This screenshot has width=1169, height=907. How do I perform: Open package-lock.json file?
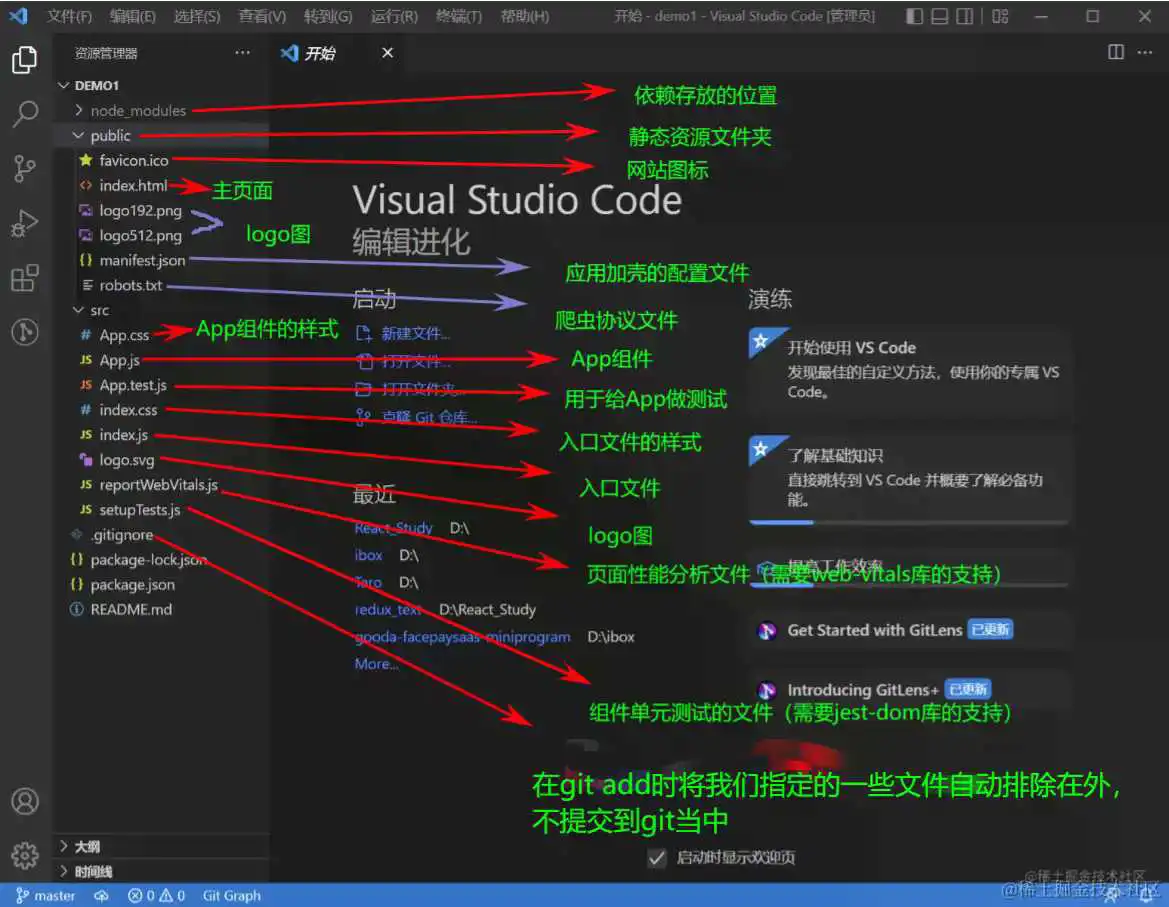(148, 560)
